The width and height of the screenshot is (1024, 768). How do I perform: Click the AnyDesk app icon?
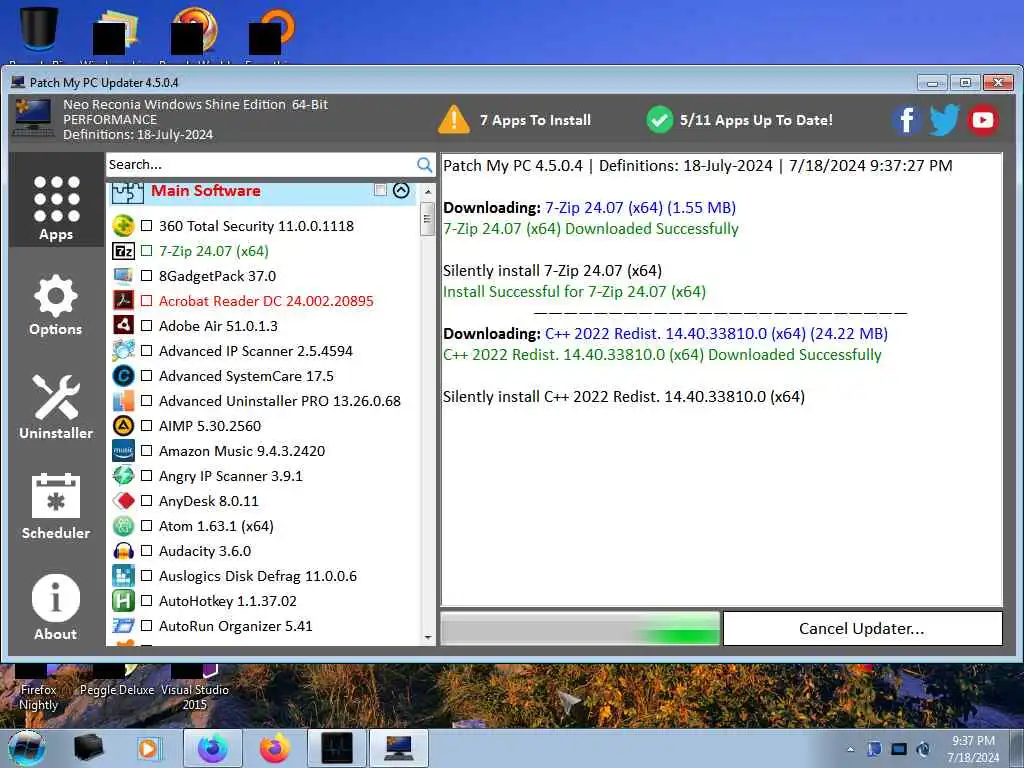(123, 501)
